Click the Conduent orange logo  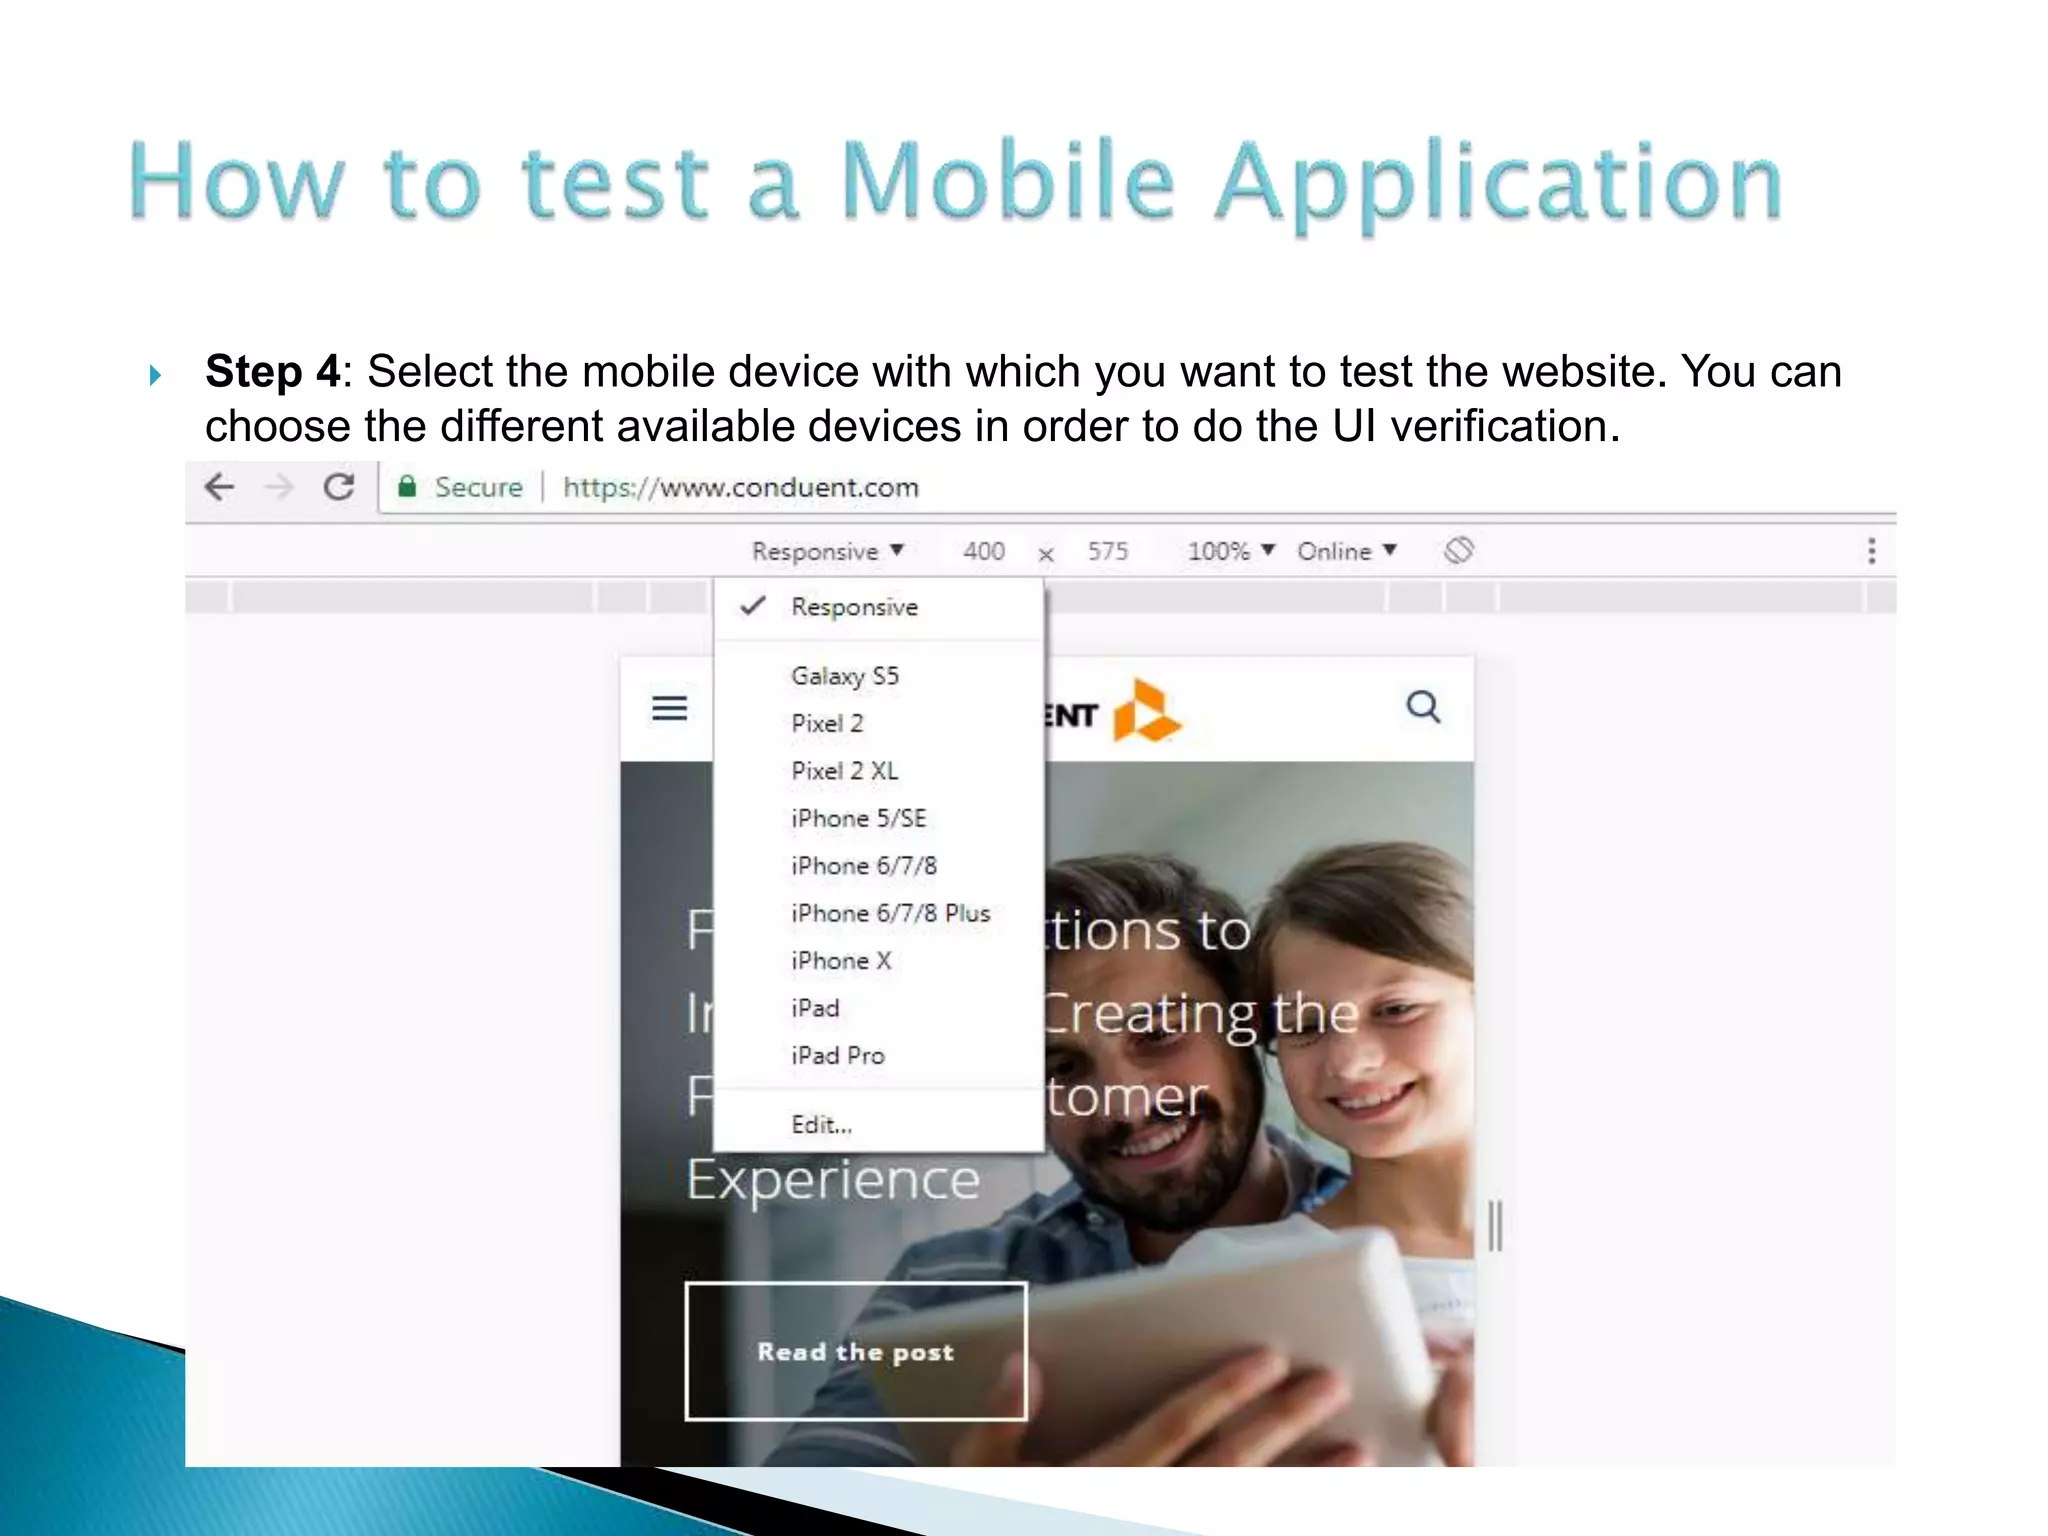coord(1145,712)
